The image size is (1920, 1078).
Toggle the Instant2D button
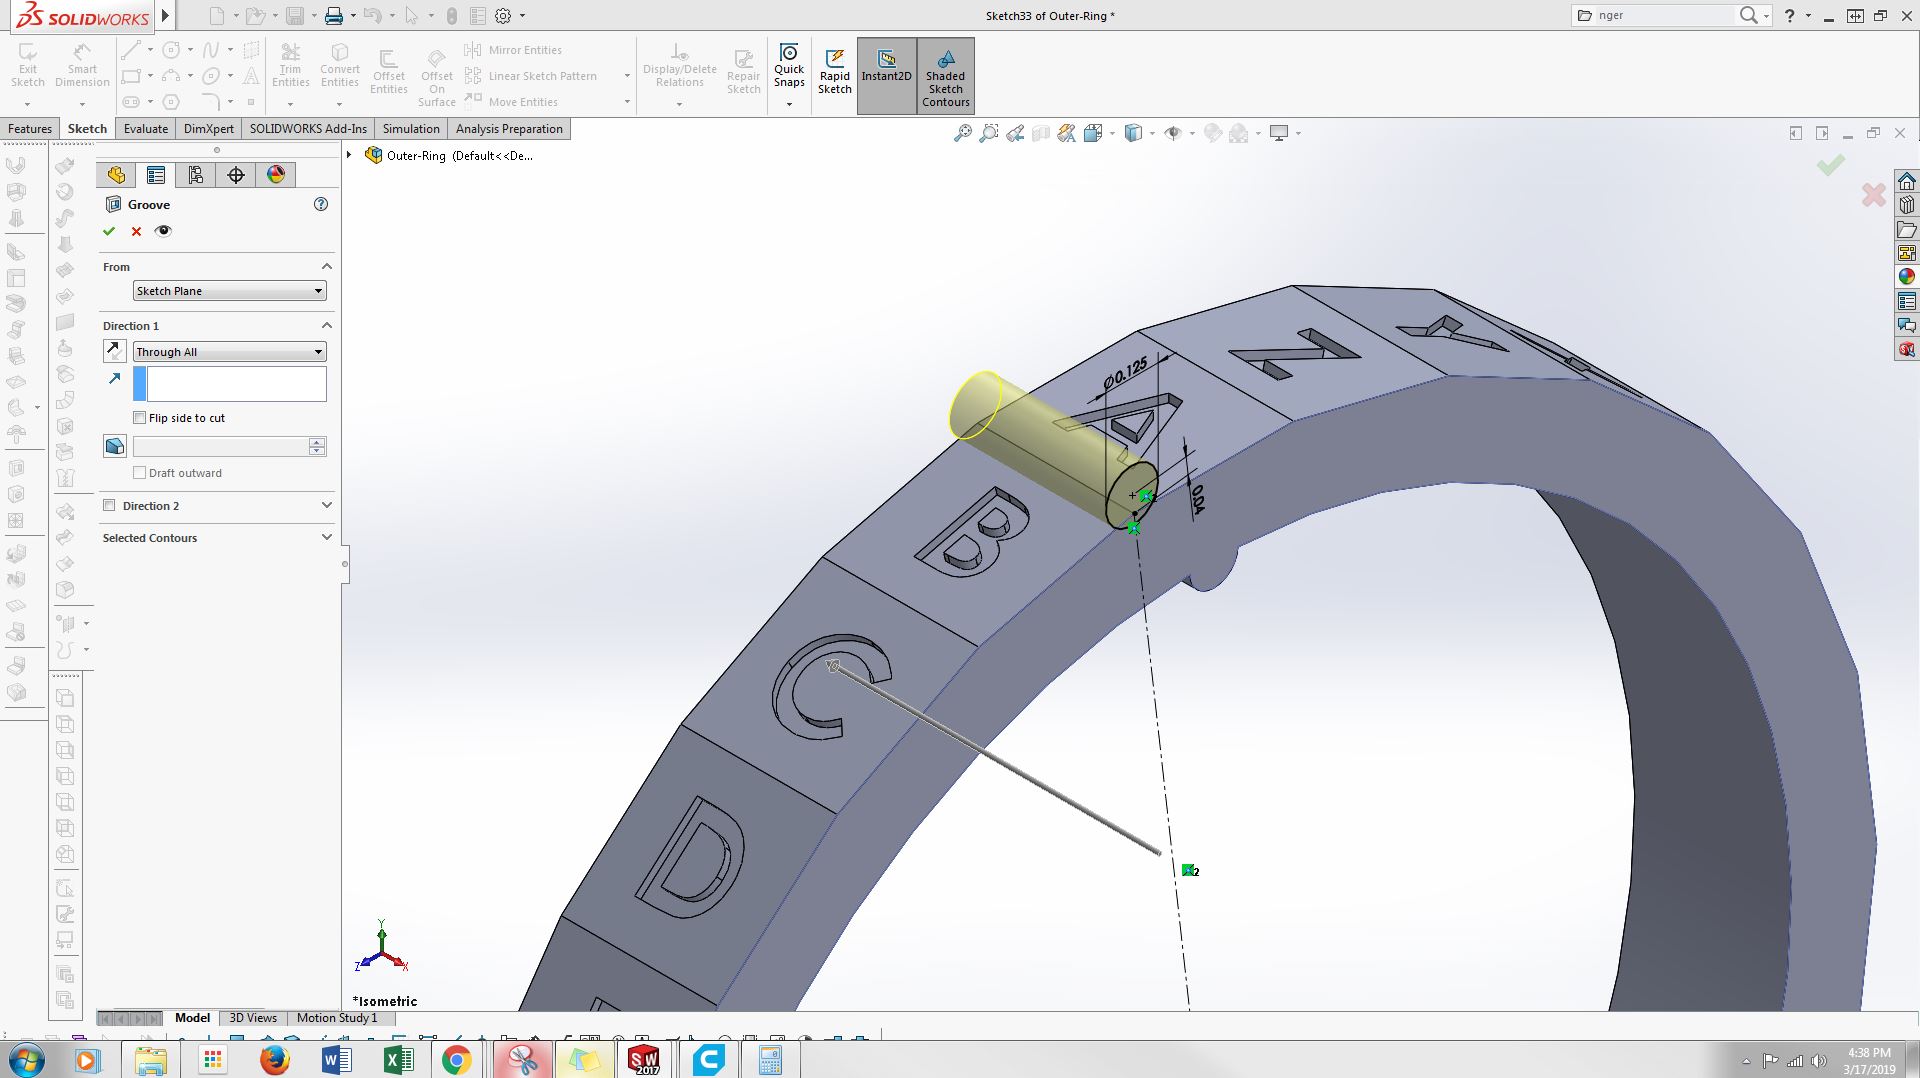(x=886, y=74)
